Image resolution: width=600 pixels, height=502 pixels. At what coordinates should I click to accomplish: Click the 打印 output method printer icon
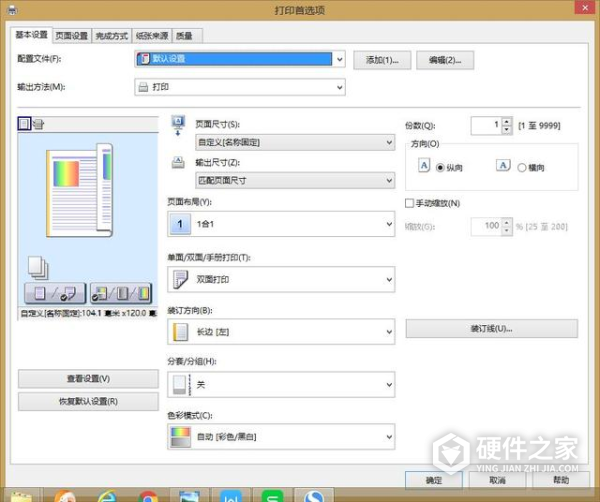[143, 88]
